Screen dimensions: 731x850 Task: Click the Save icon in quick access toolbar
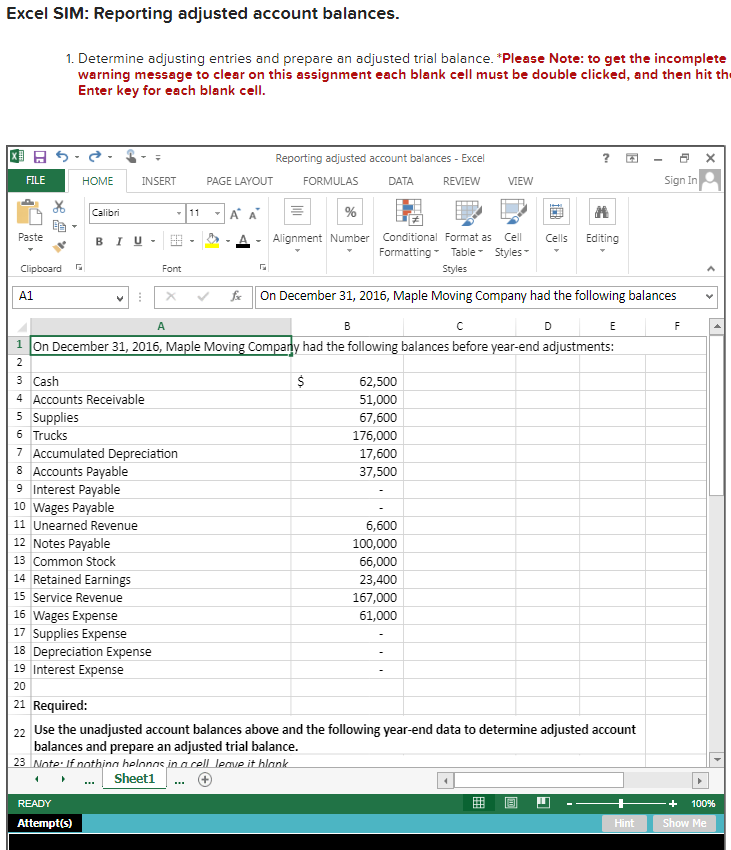click(x=40, y=157)
